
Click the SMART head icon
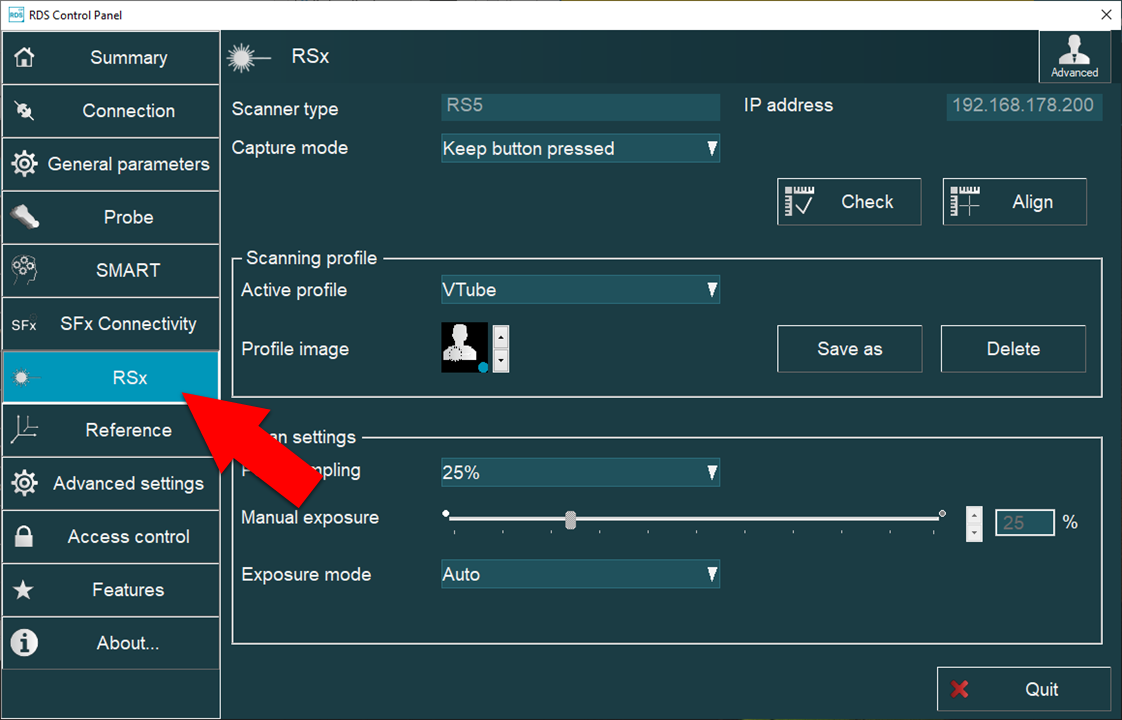(24, 270)
